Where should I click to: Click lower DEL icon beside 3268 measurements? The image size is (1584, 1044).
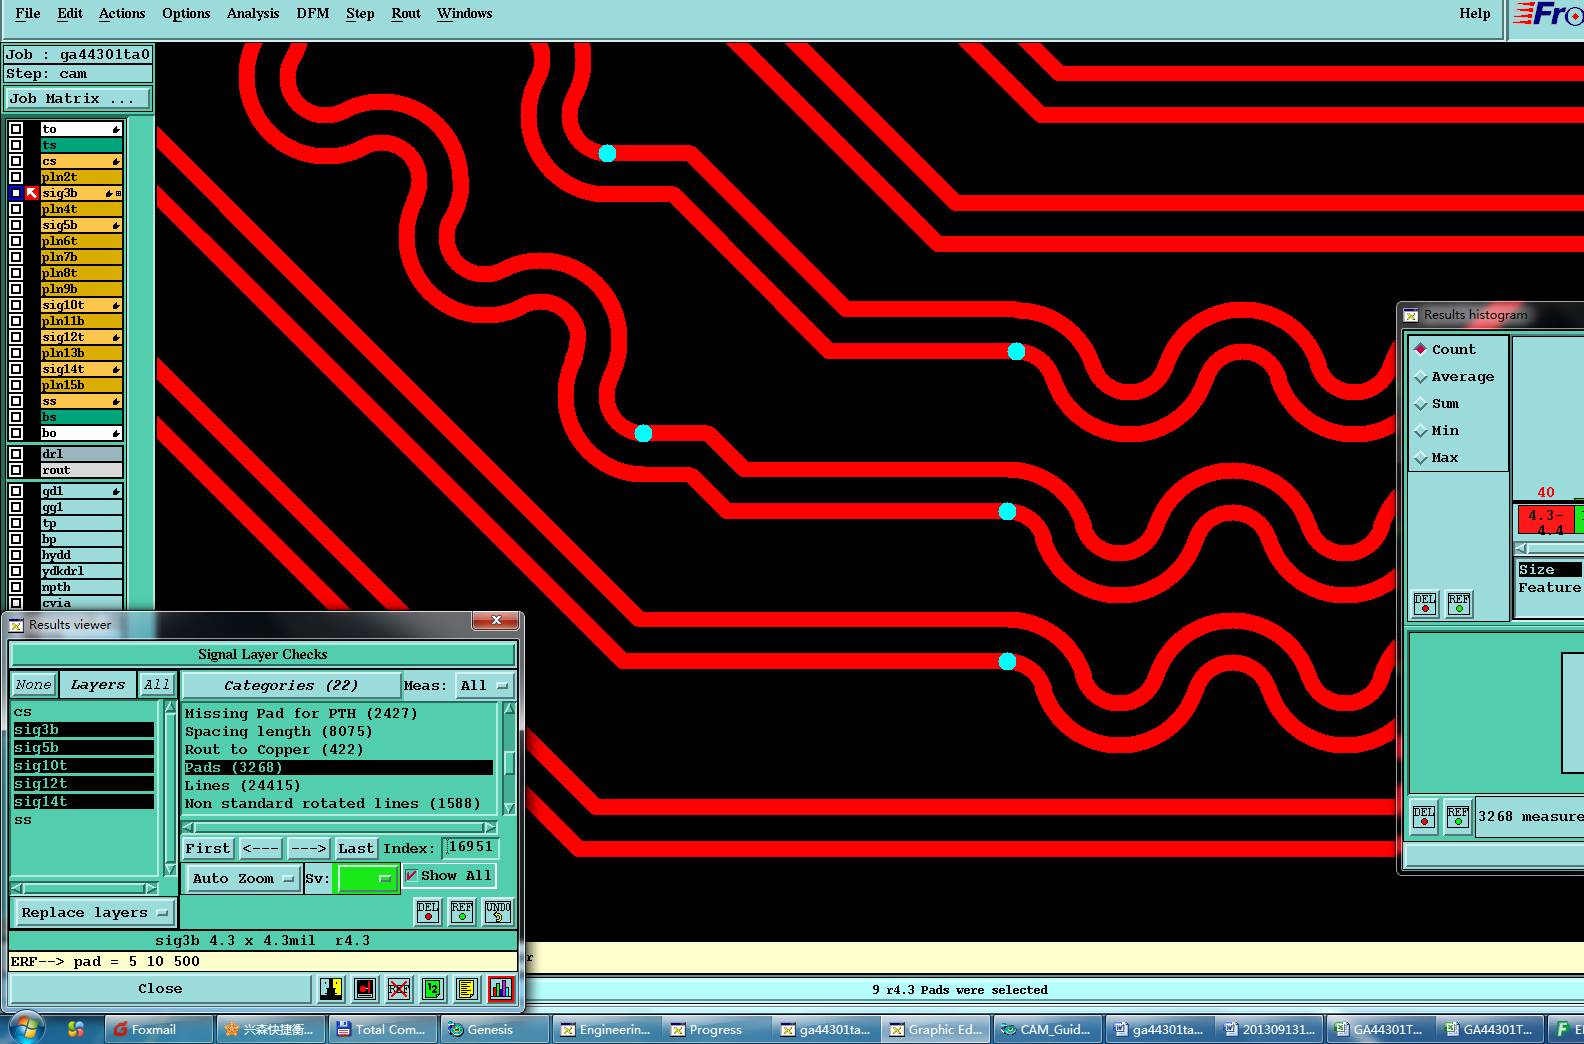coord(1424,817)
